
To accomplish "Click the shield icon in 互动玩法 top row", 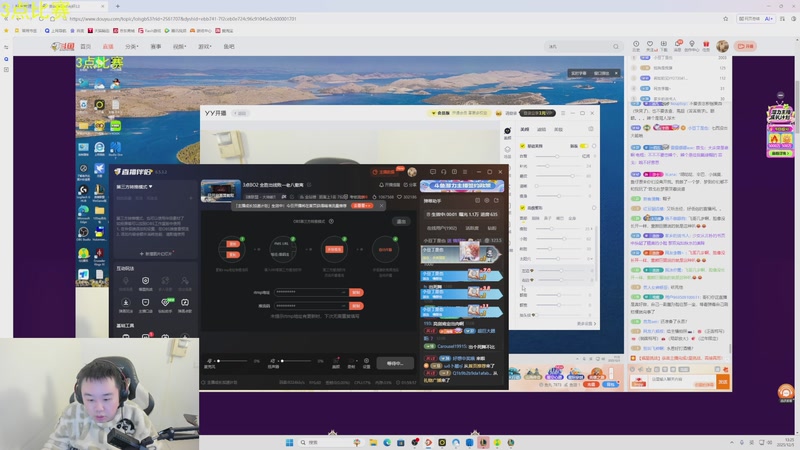I will (145, 281).
